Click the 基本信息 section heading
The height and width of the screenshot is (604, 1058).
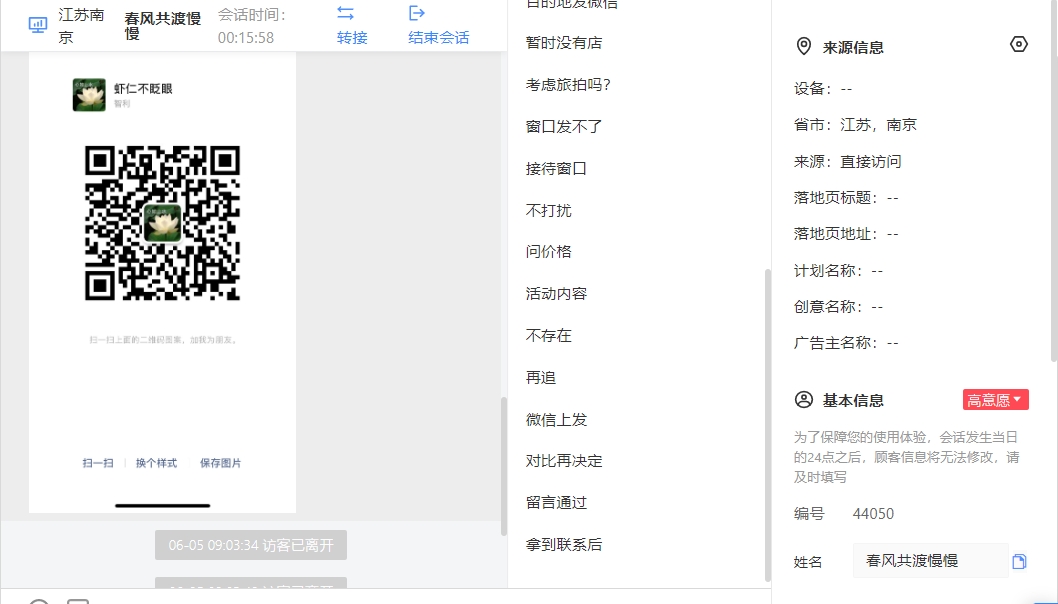point(853,400)
